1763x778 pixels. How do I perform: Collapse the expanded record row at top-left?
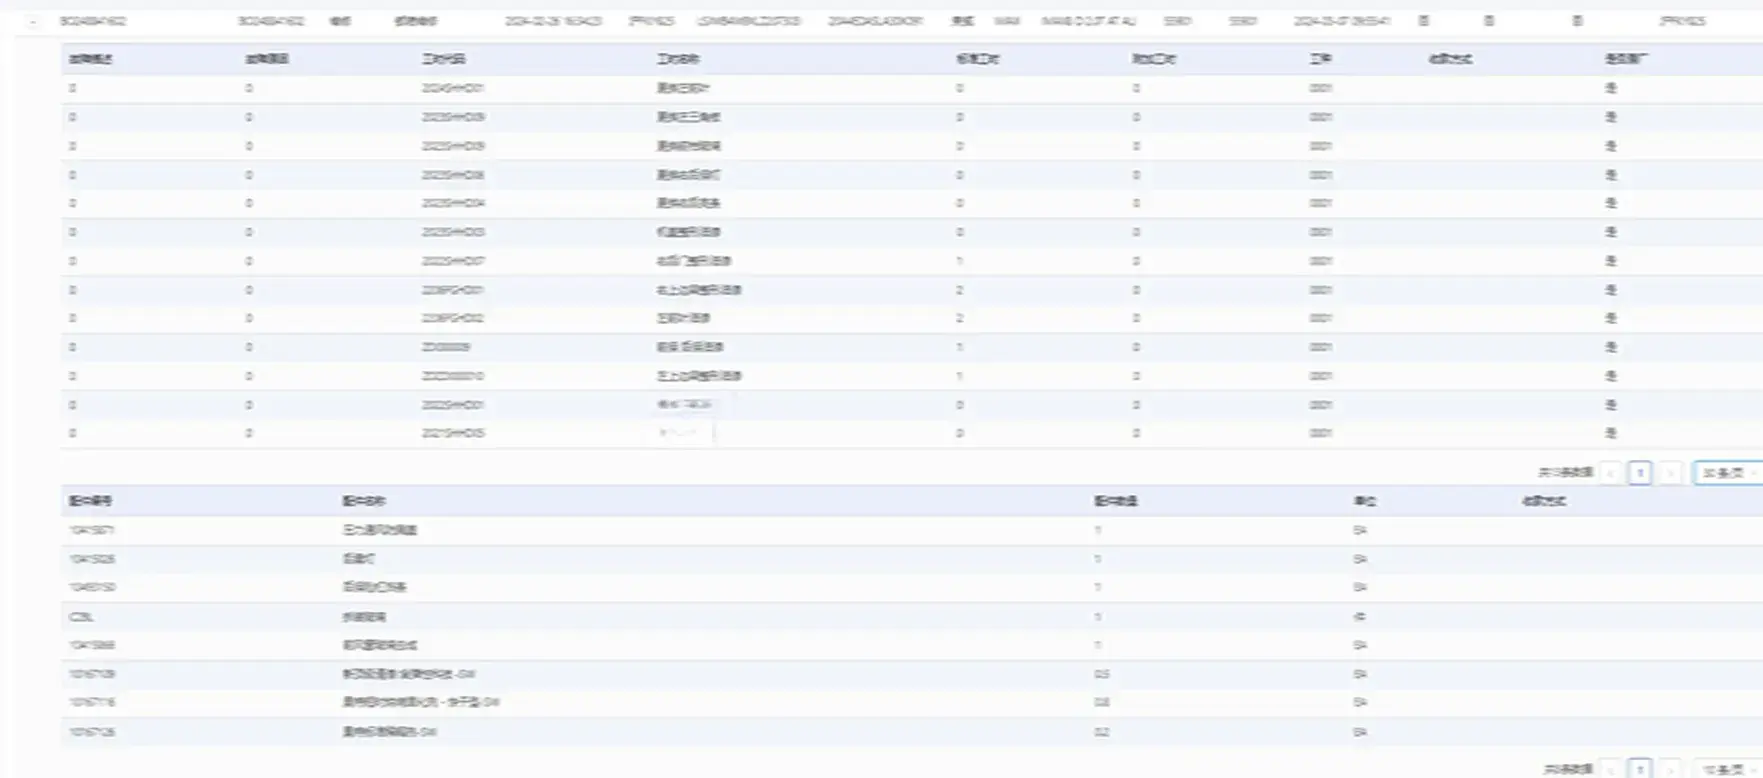tap(34, 21)
